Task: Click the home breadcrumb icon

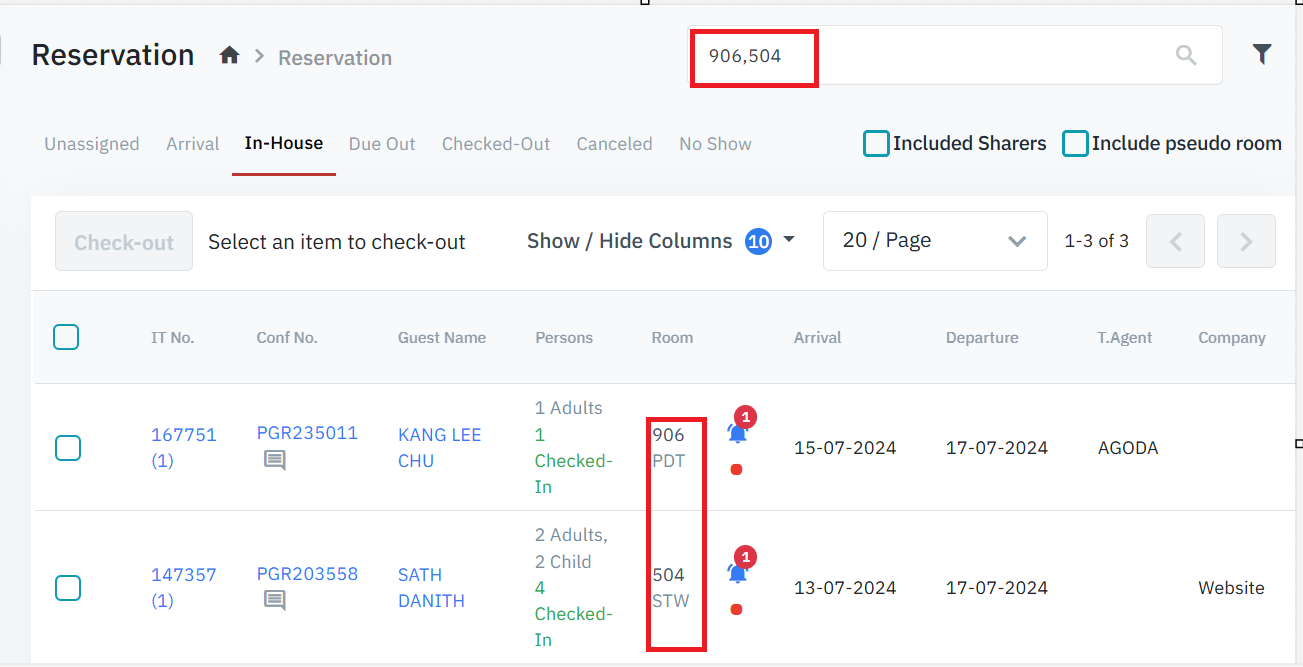Action: coord(229,56)
